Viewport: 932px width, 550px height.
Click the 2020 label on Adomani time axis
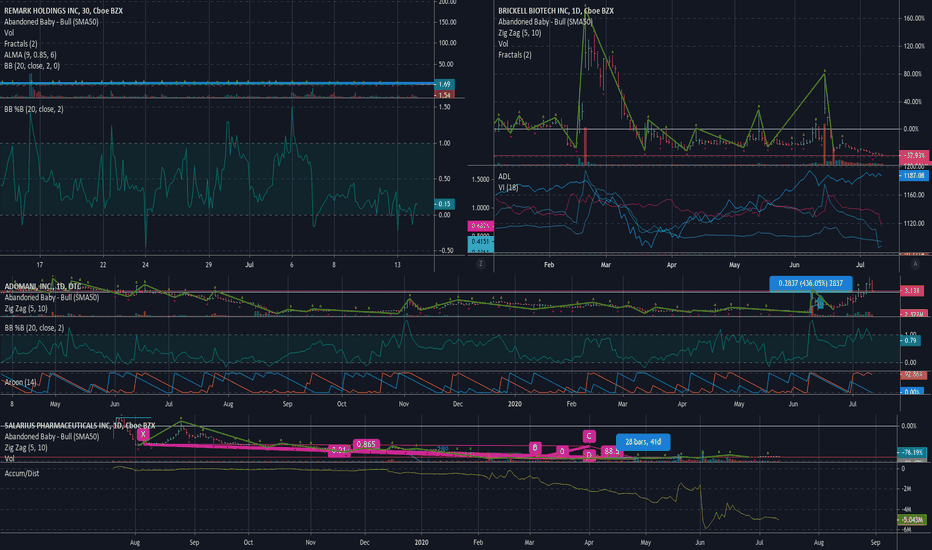[515, 404]
